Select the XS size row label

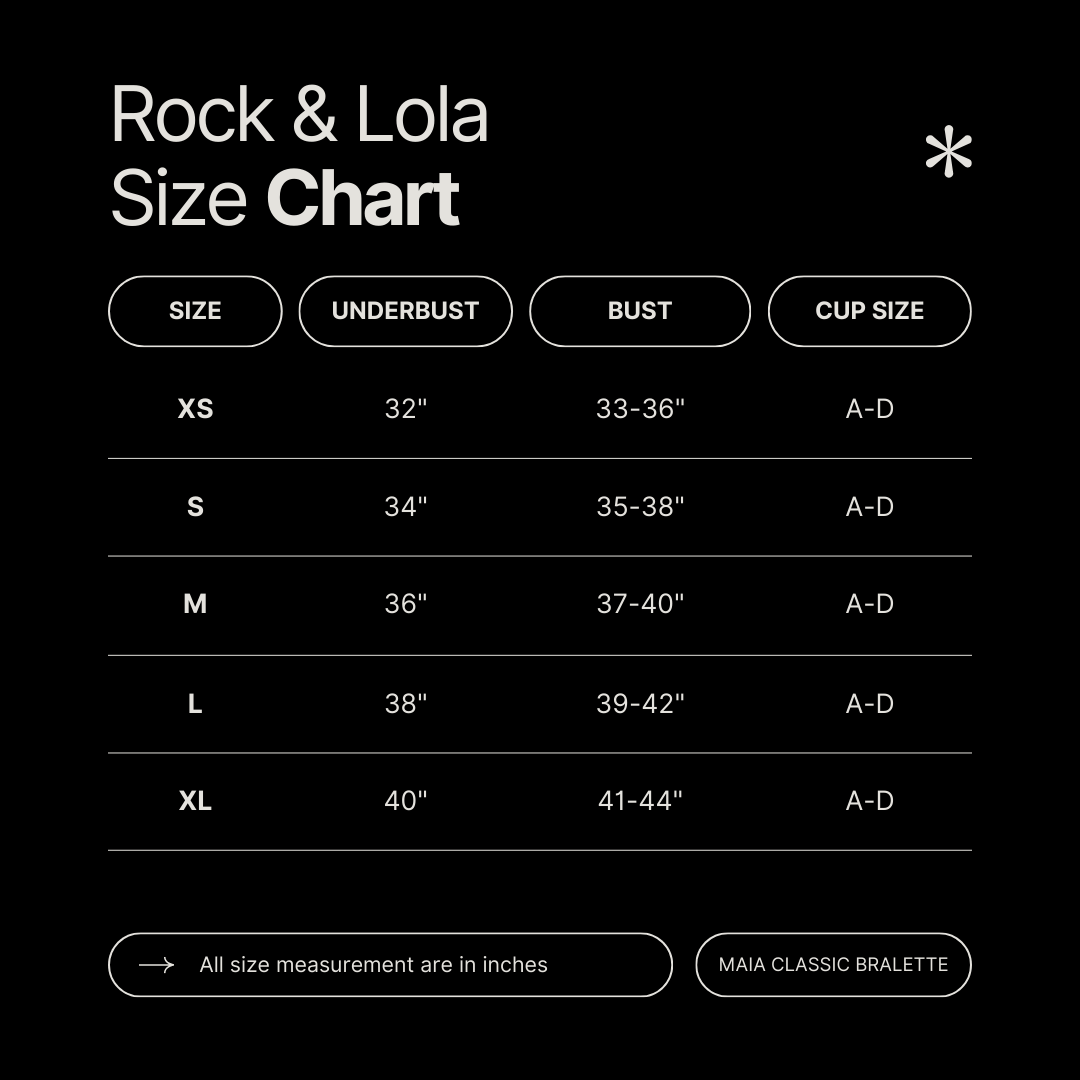195,409
